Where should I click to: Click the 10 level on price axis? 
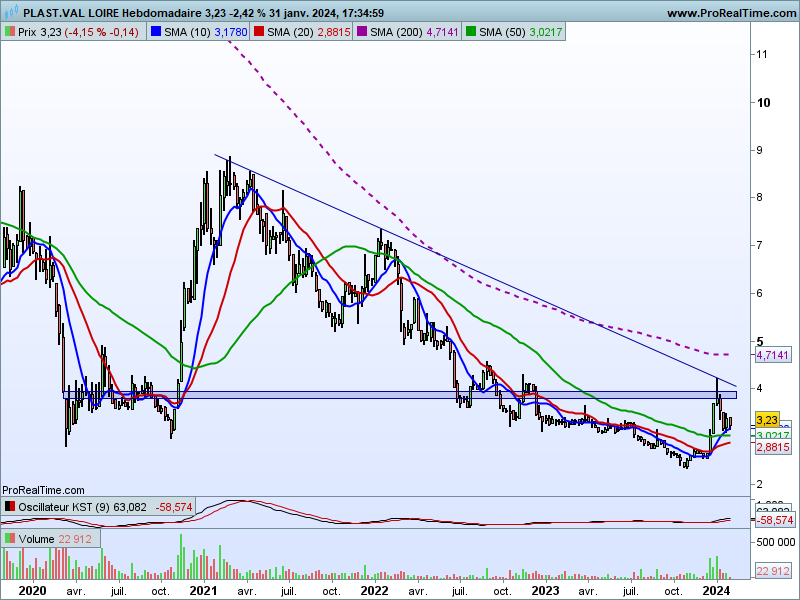pos(763,103)
